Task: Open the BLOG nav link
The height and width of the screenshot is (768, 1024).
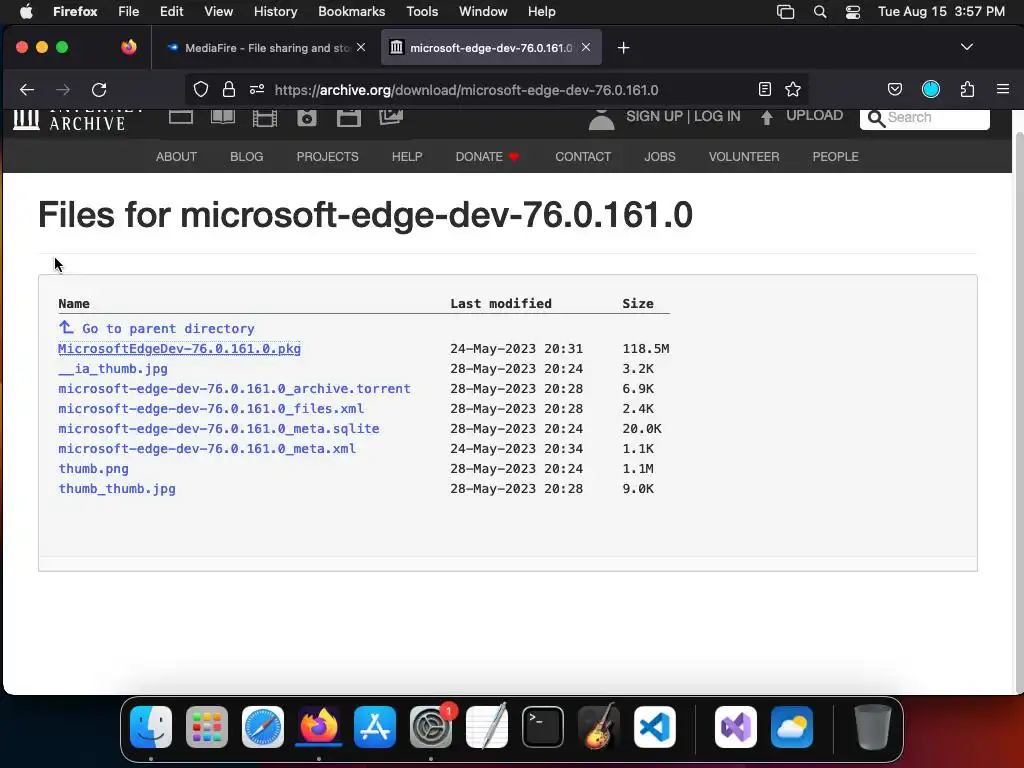Action: (x=246, y=157)
